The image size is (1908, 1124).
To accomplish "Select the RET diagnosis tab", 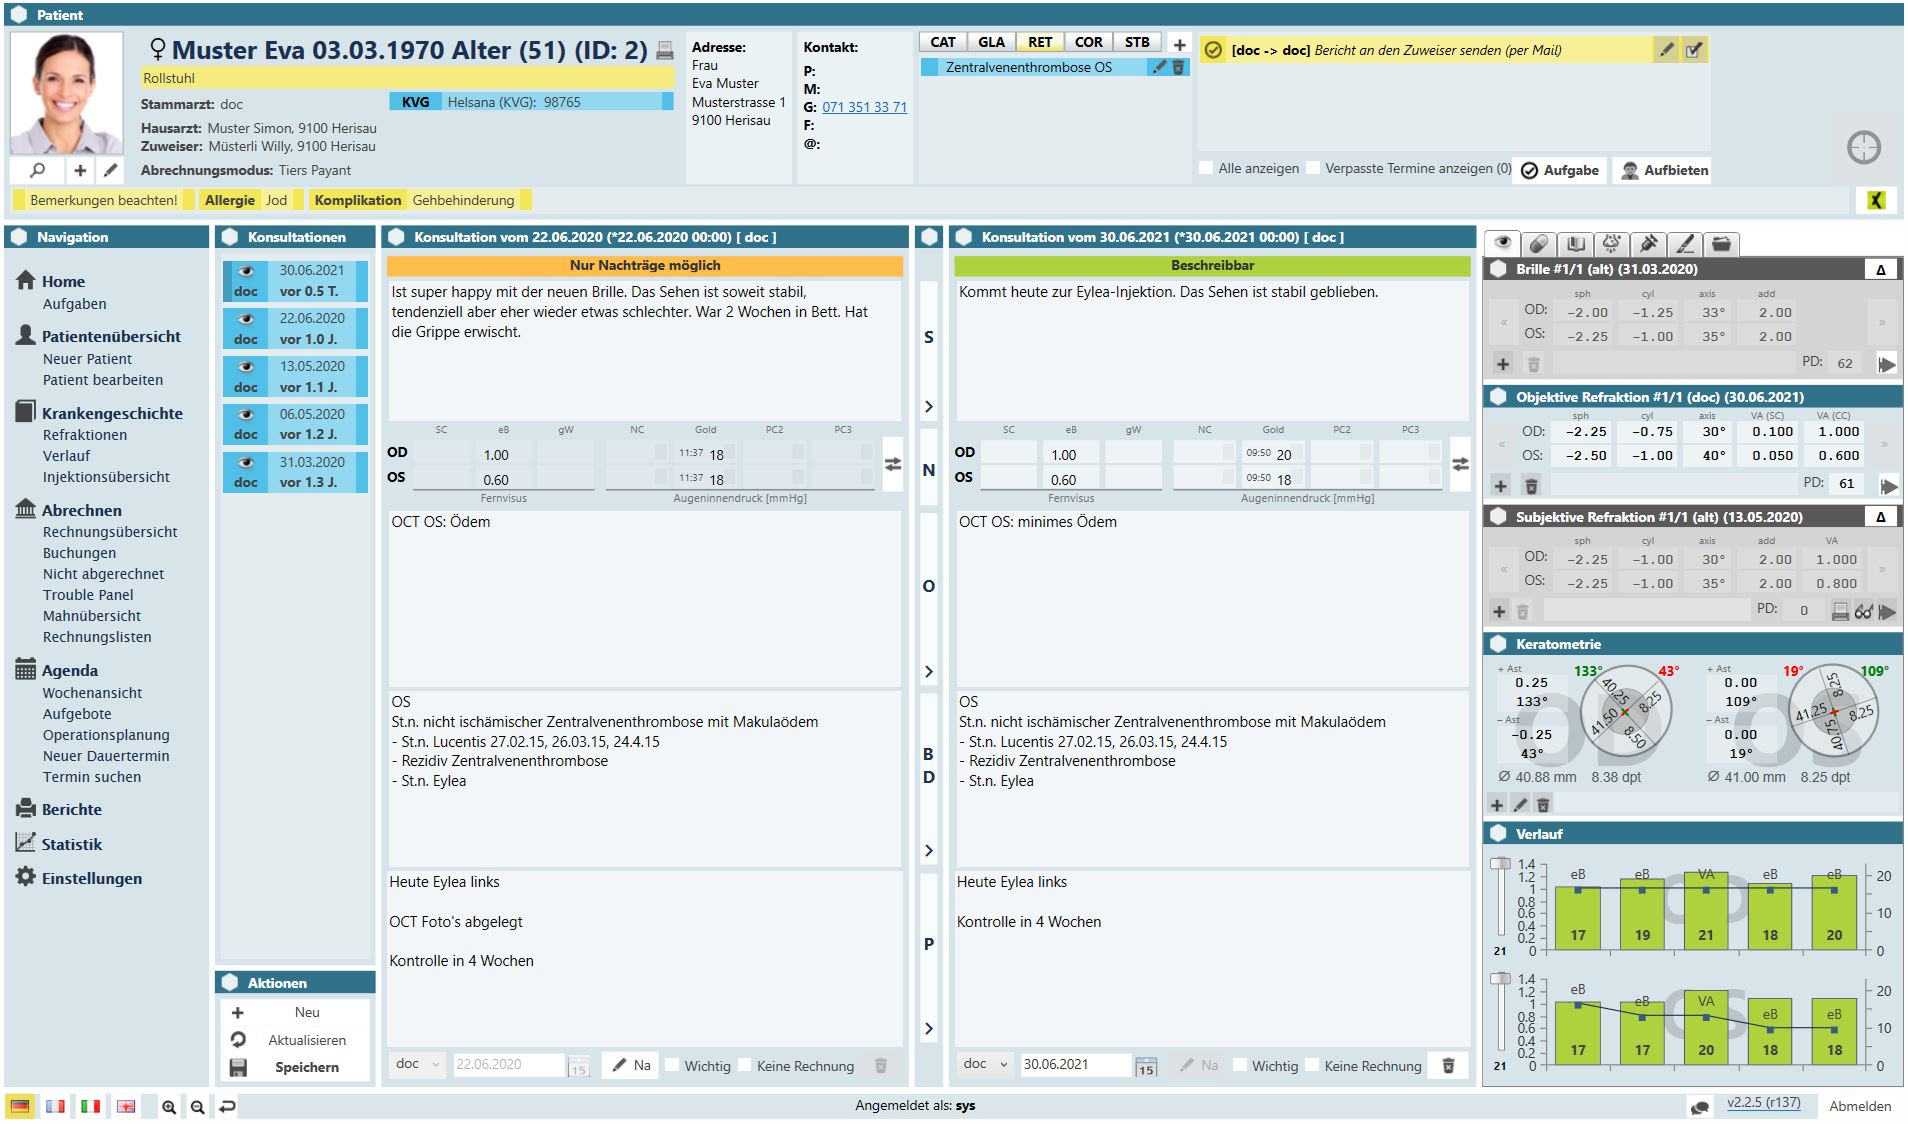I will click(1040, 42).
